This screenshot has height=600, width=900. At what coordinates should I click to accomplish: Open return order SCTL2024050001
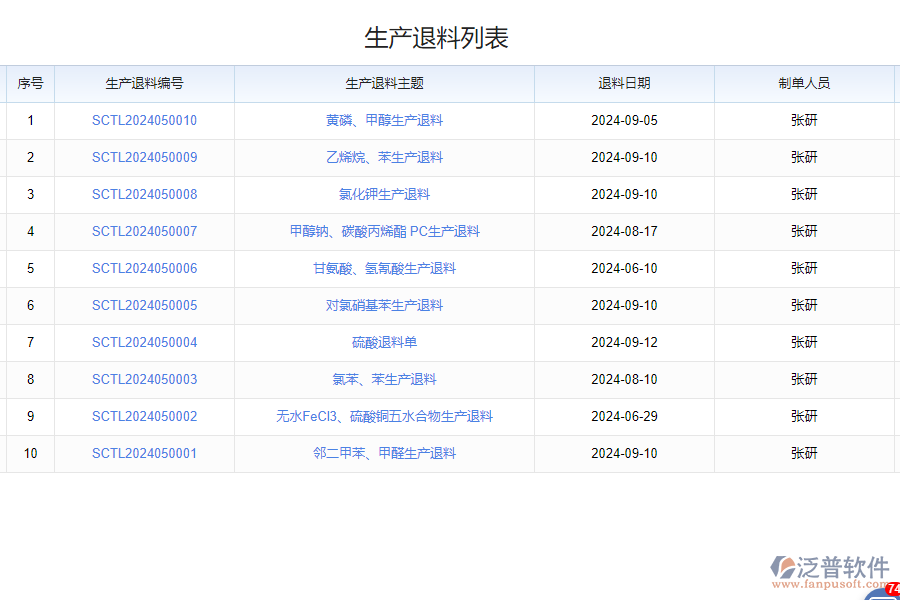pos(145,453)
